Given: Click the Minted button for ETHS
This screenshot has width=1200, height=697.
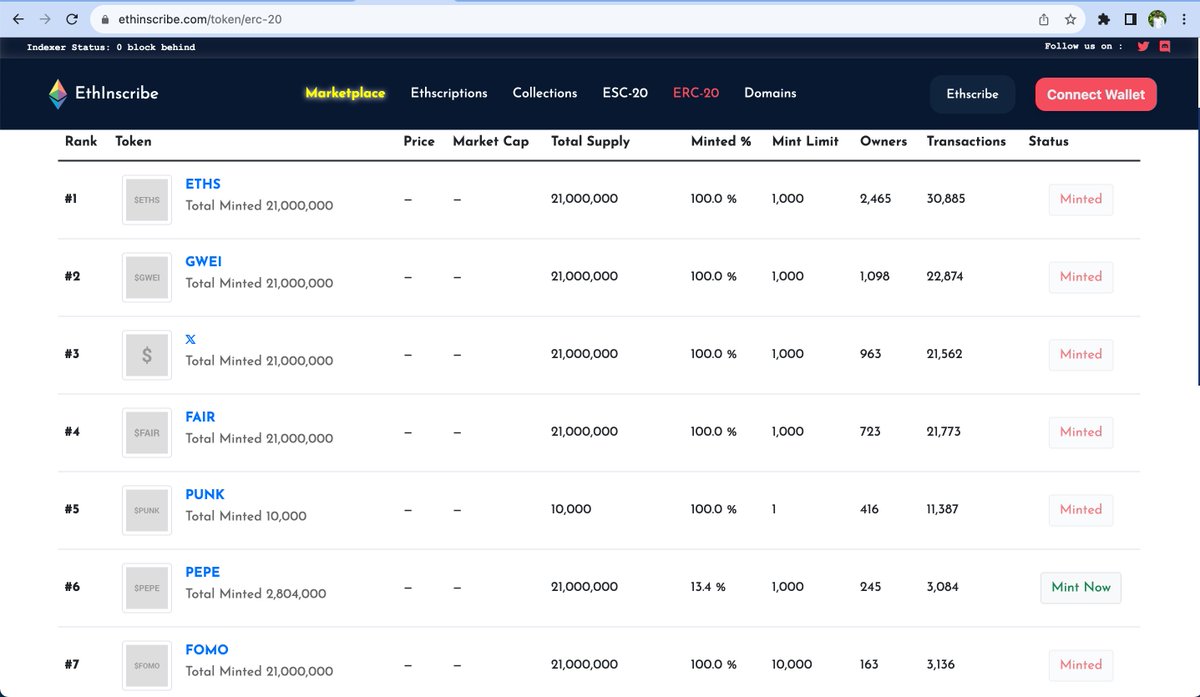Looking at the screenshot, I should [1081, 199].
